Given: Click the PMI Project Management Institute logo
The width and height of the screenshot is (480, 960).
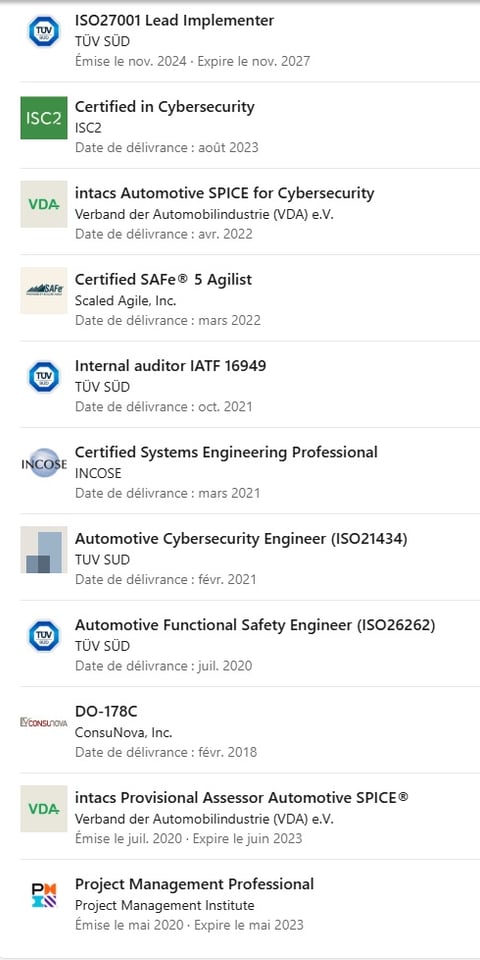Looking at the screenshot, I should coord(43,895).
